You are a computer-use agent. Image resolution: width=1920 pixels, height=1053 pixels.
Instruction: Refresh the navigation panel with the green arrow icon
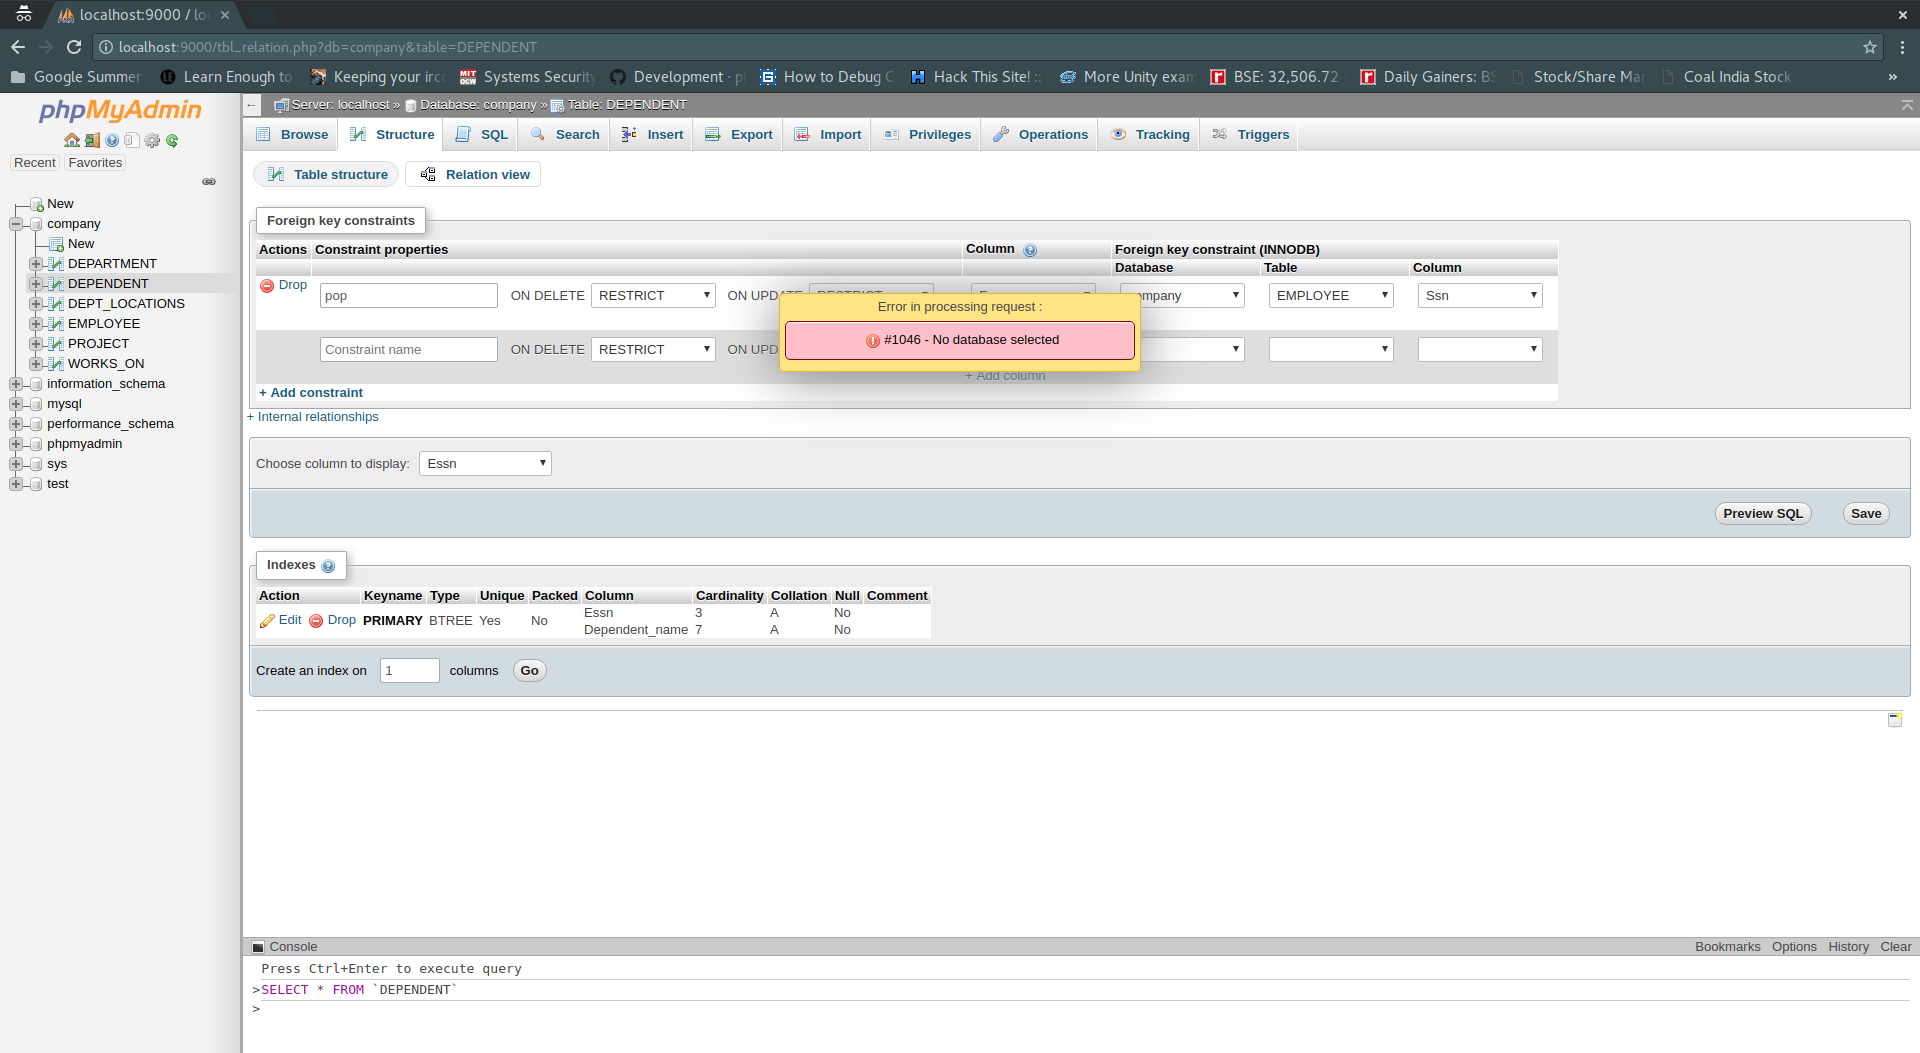pyautogui.click(x=171, y=140)
